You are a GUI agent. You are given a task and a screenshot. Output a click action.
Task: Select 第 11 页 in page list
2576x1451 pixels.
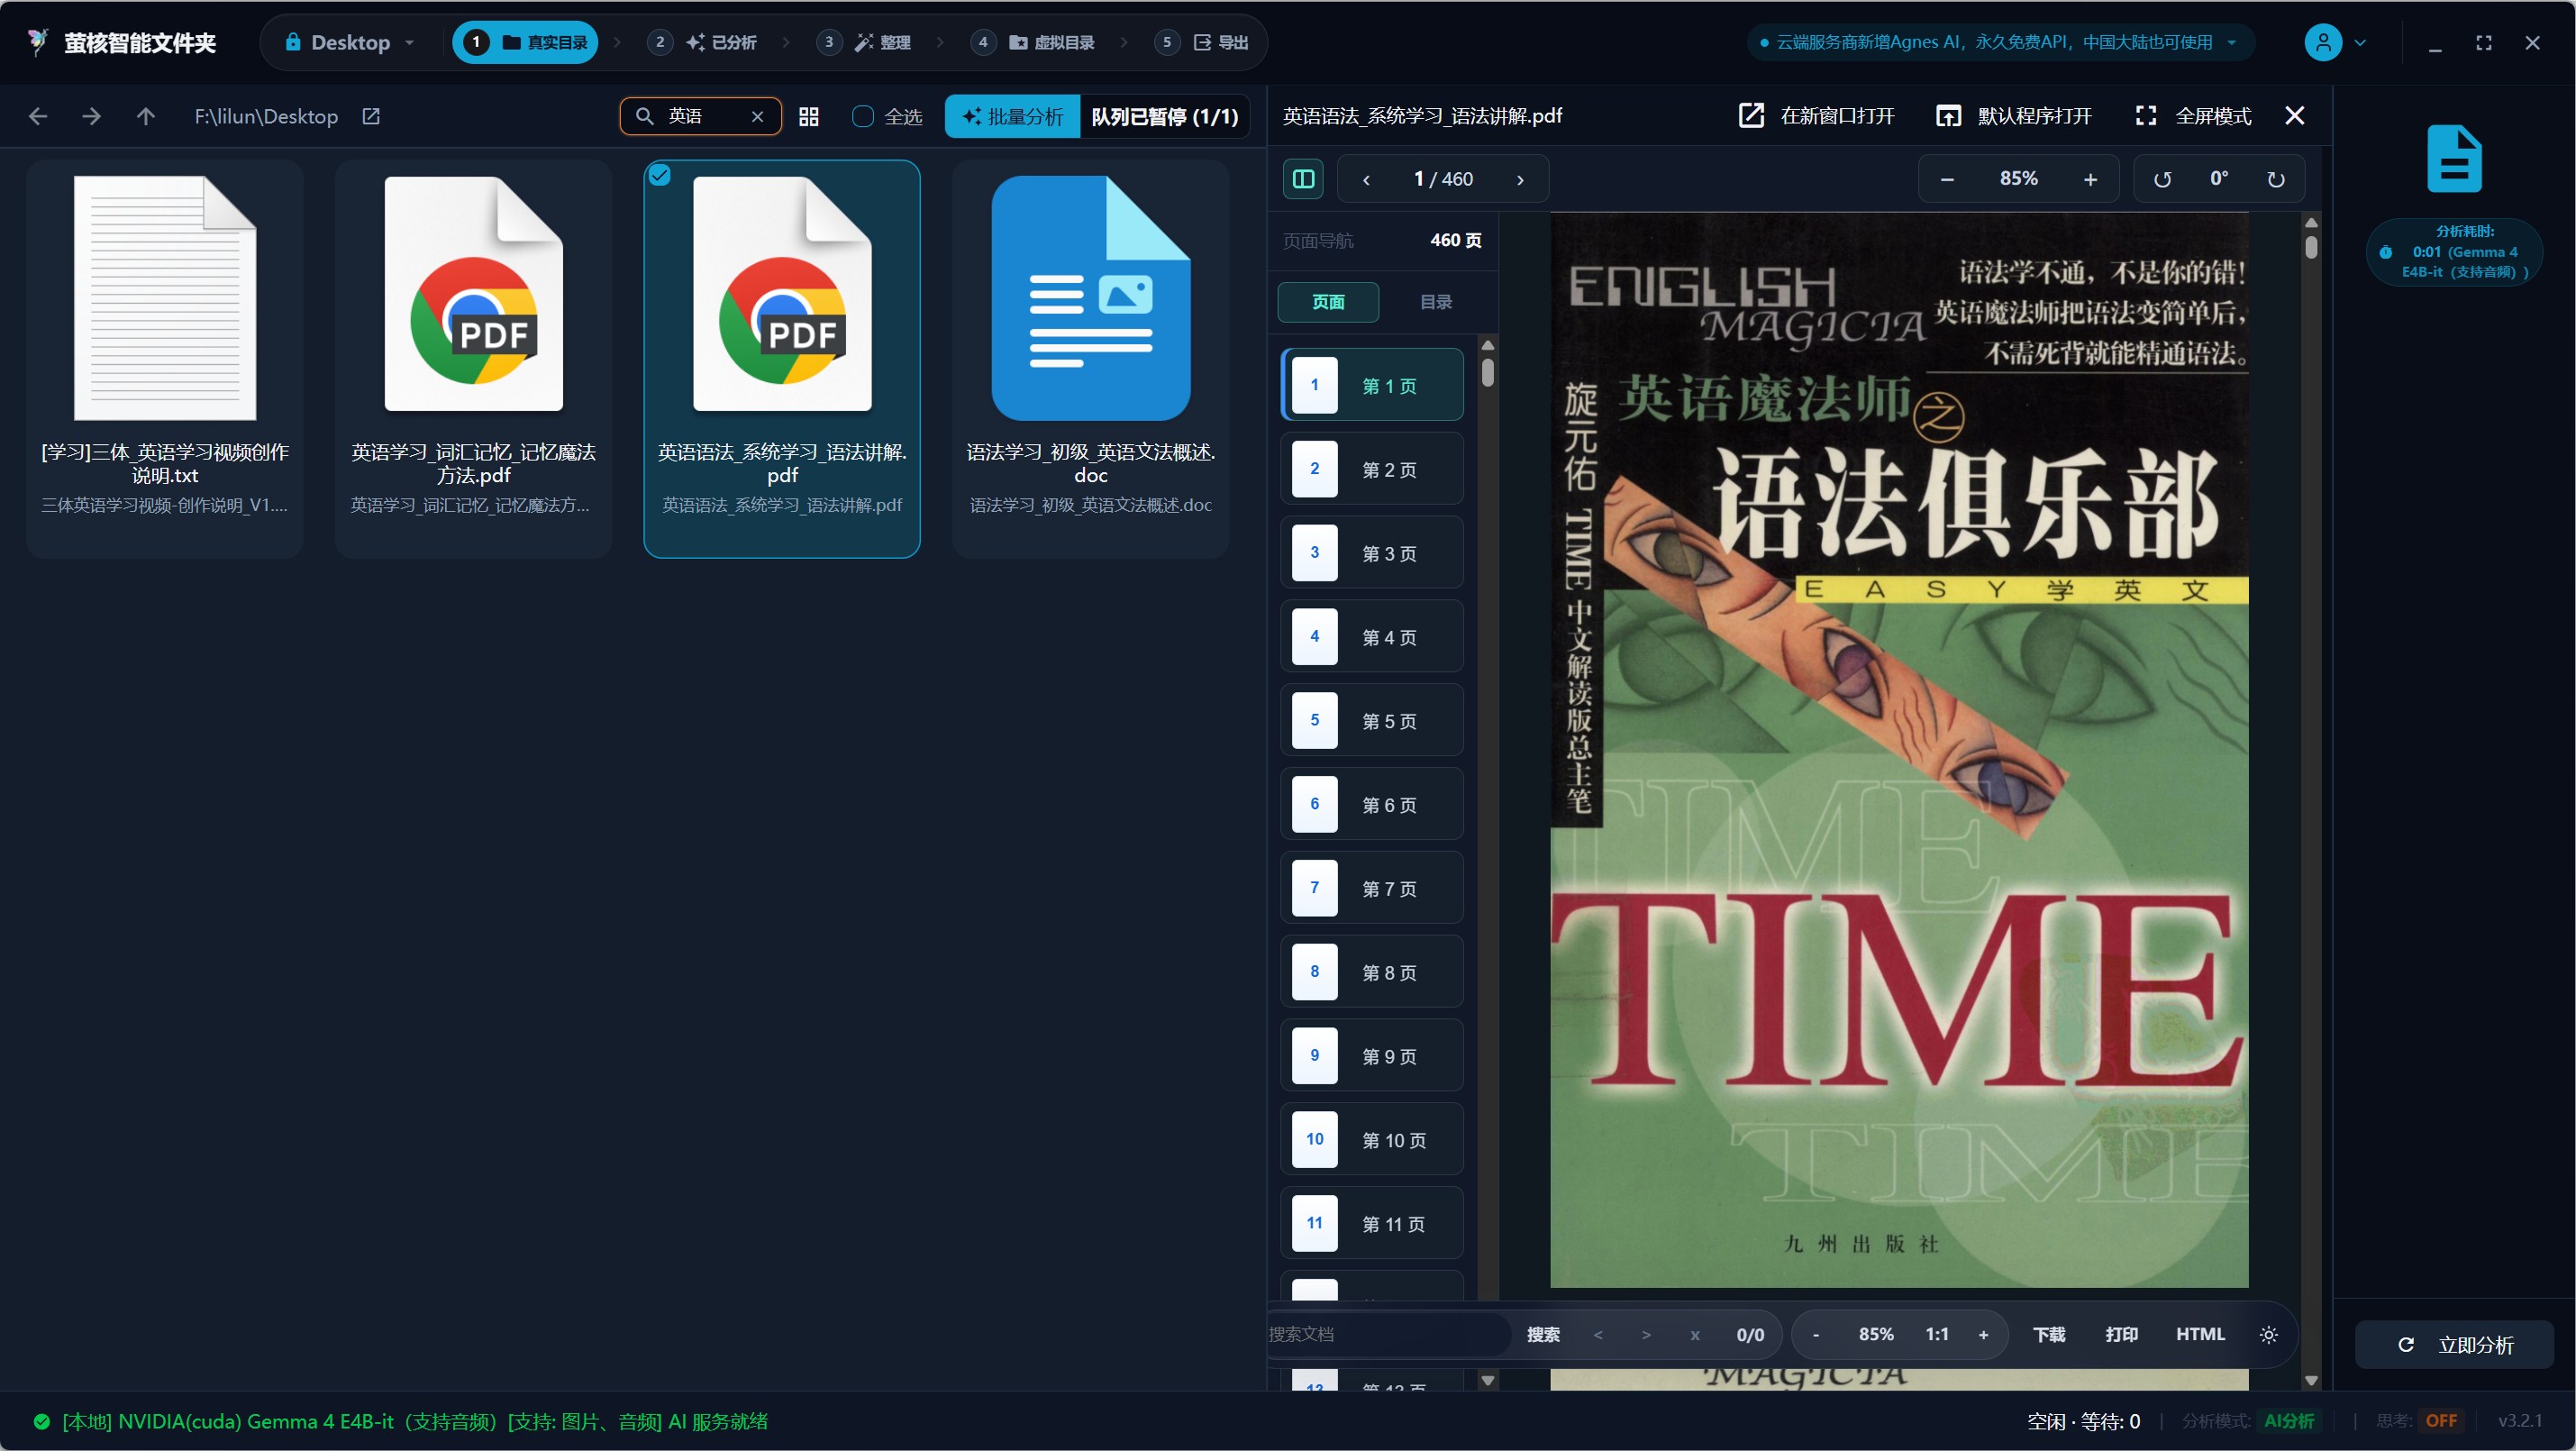(1372, 1223)
